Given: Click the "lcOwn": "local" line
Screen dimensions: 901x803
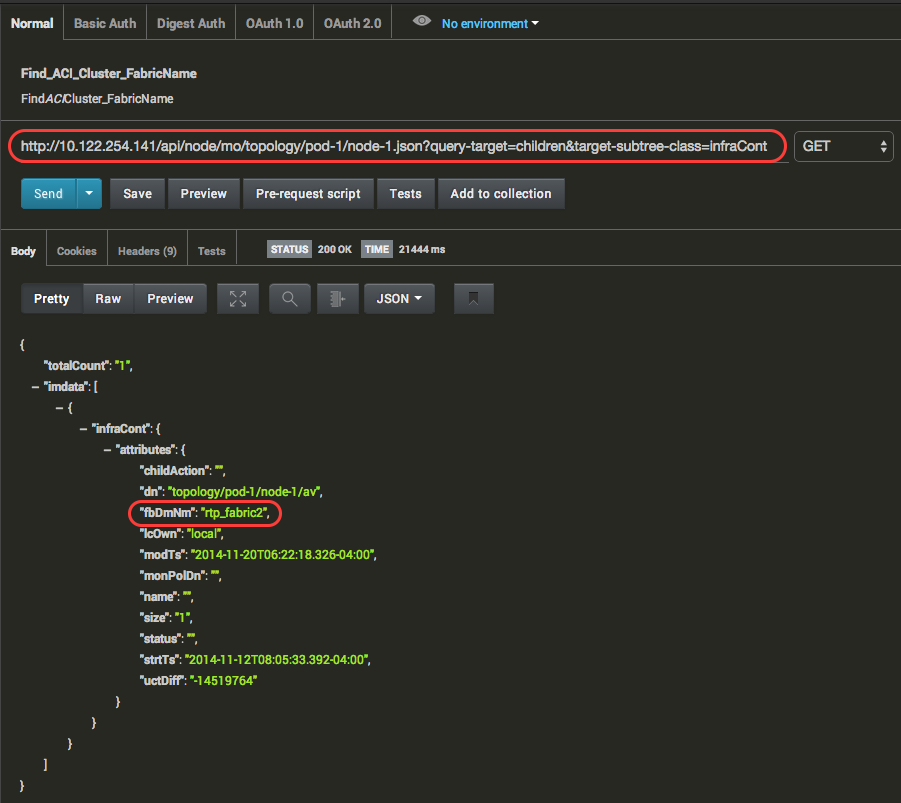Looking at the screenshot, I should [182, 534].
